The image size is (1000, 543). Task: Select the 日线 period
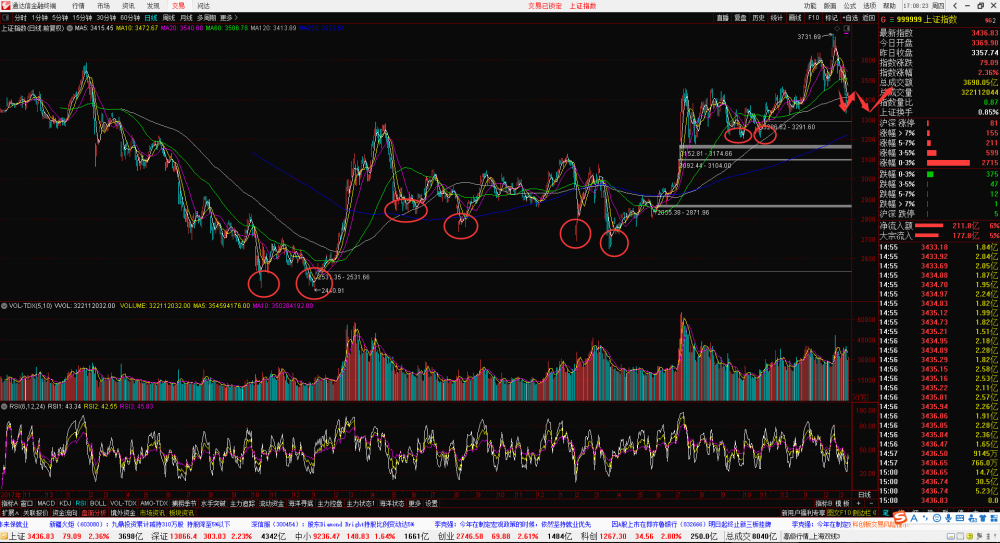coord(151,18)
